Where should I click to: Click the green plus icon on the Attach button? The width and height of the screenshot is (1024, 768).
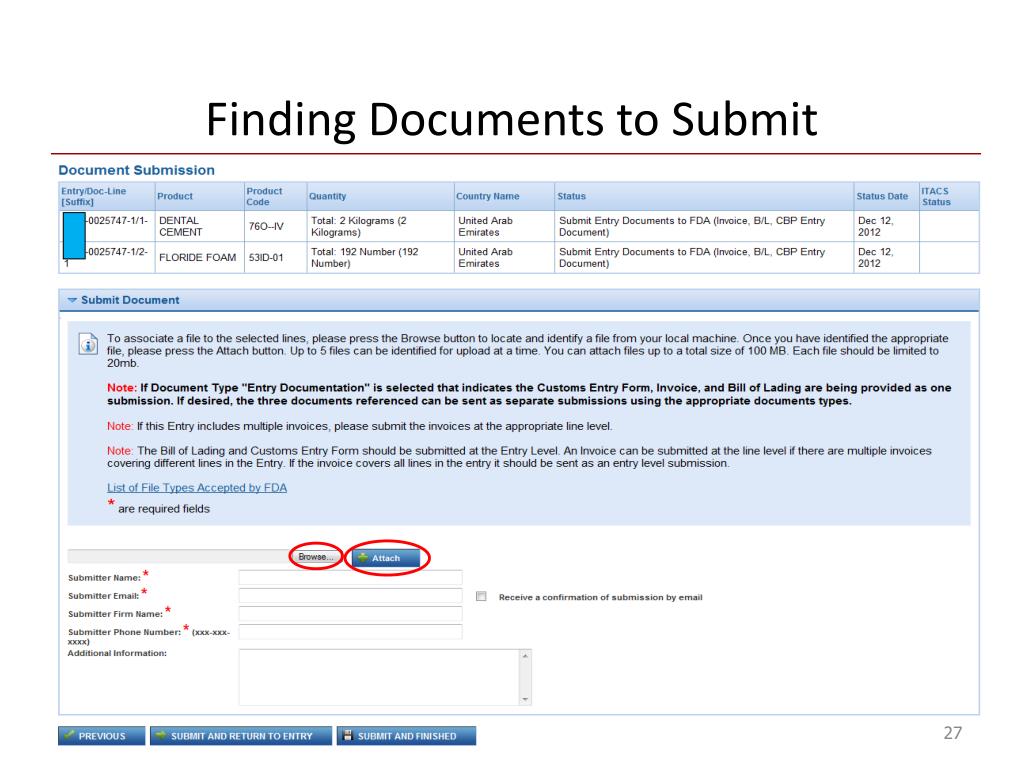tap(363, 558)
